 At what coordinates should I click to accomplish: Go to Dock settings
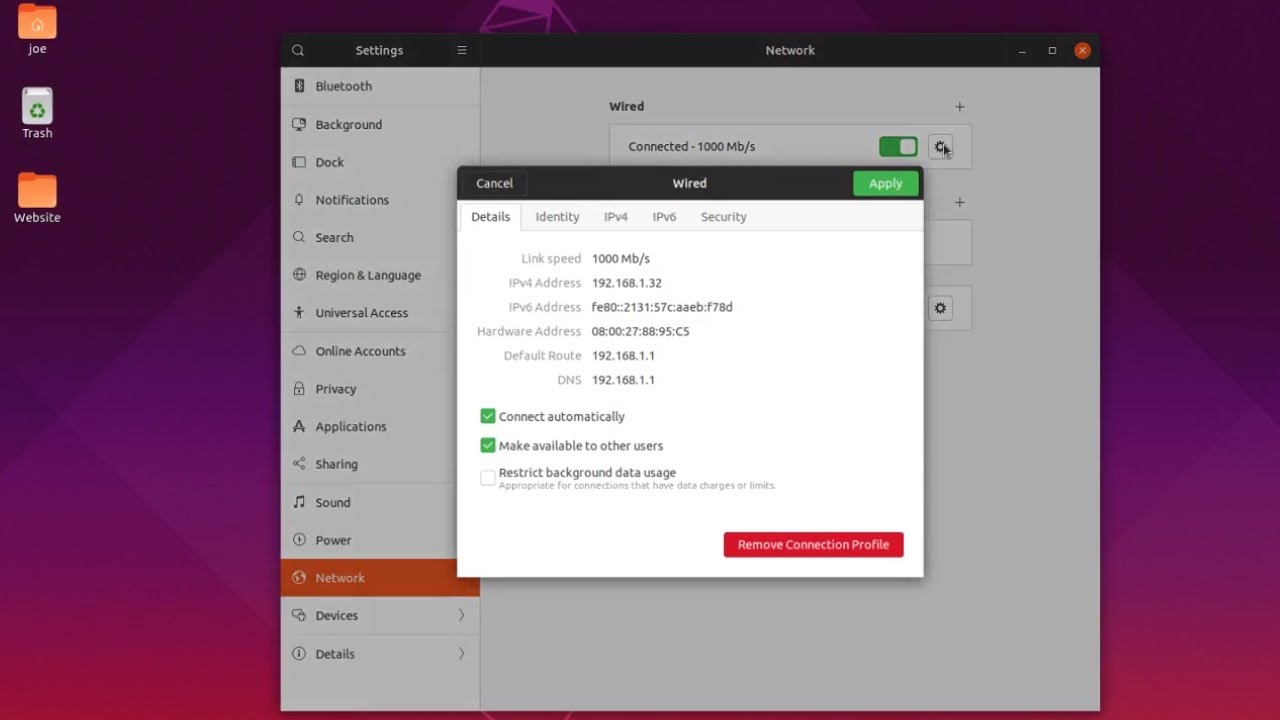(380, 162)
